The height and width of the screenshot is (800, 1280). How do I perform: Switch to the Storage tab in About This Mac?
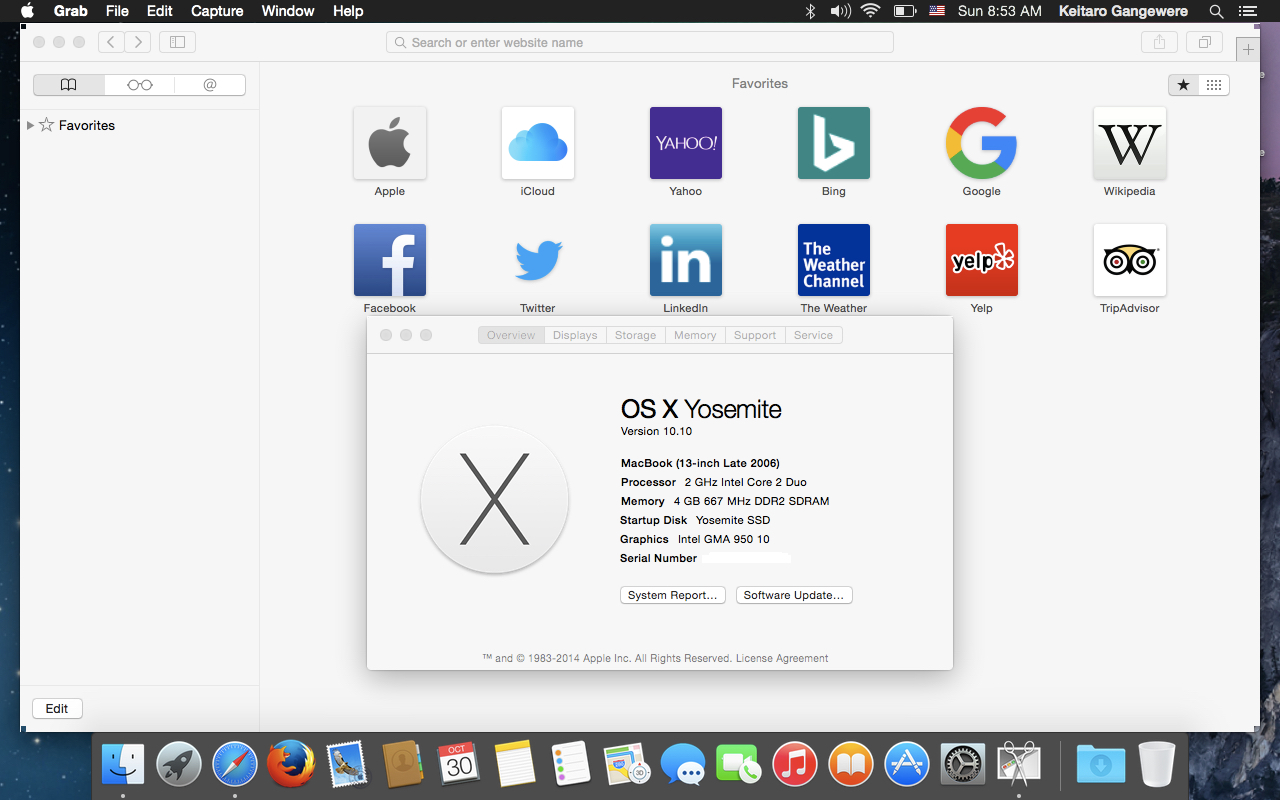point(635,335)
